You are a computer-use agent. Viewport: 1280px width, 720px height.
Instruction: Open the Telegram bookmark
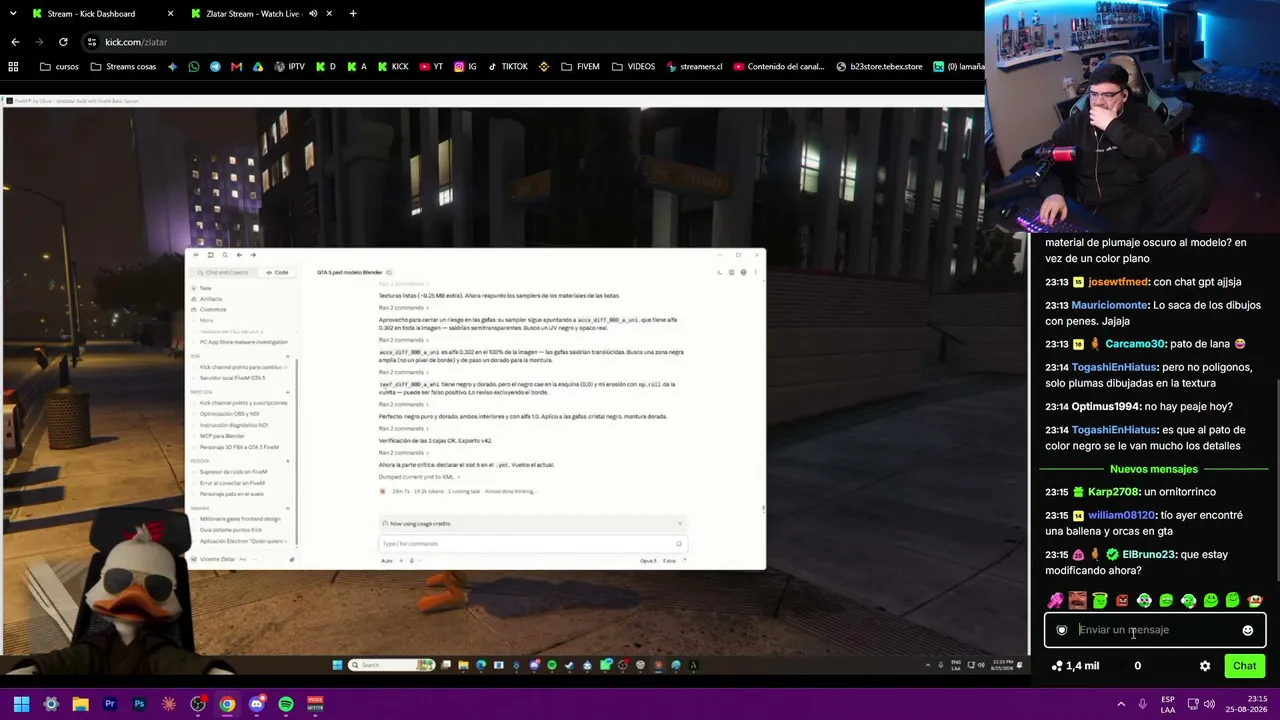coord(215,67)
